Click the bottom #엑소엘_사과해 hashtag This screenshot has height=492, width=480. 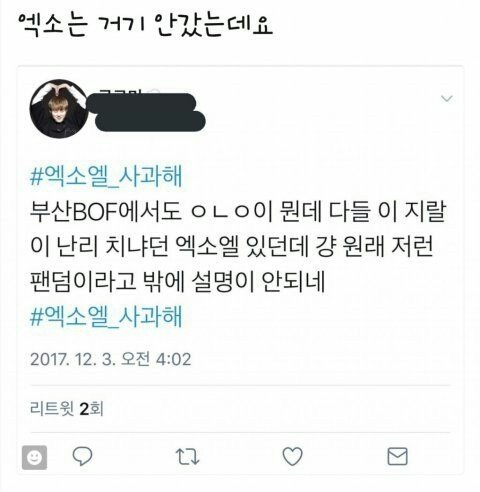106,317
